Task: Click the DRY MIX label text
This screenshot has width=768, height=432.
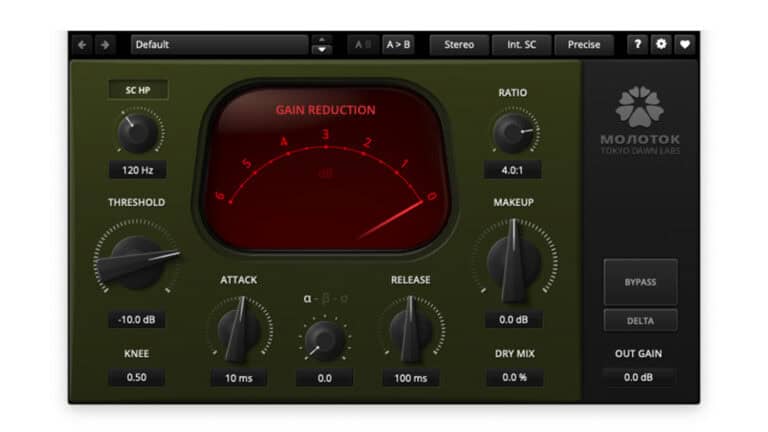Action: tap(515, 354)
